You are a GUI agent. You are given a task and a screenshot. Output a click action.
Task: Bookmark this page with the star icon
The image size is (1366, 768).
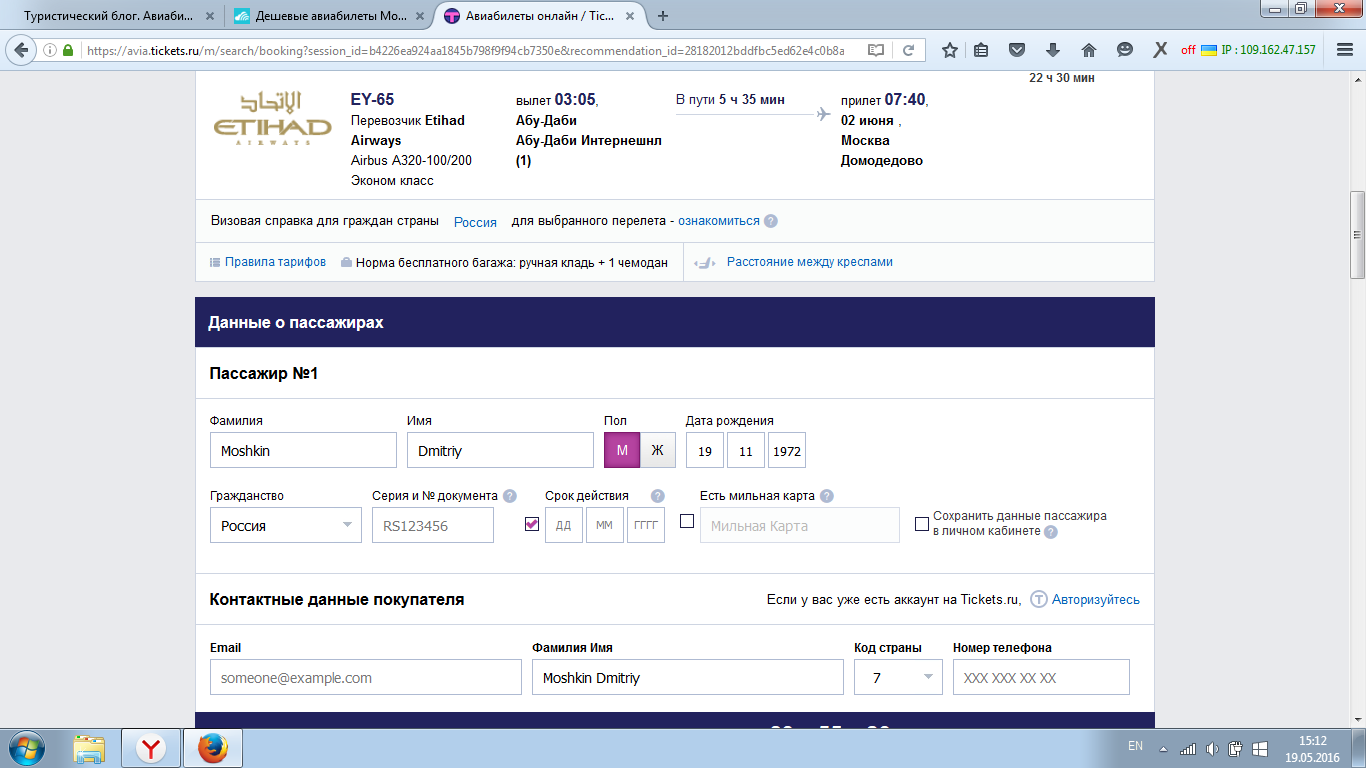coord(950,50)
